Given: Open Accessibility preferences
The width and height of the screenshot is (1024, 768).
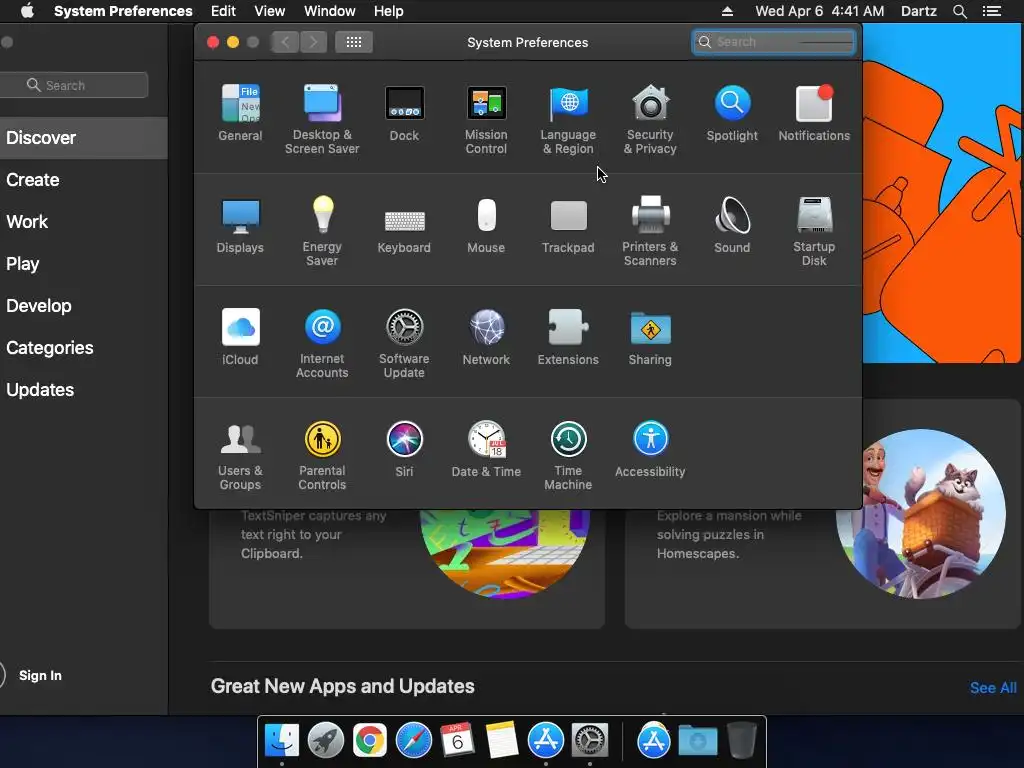Looking at the screenshot, I should pos(650,449).
